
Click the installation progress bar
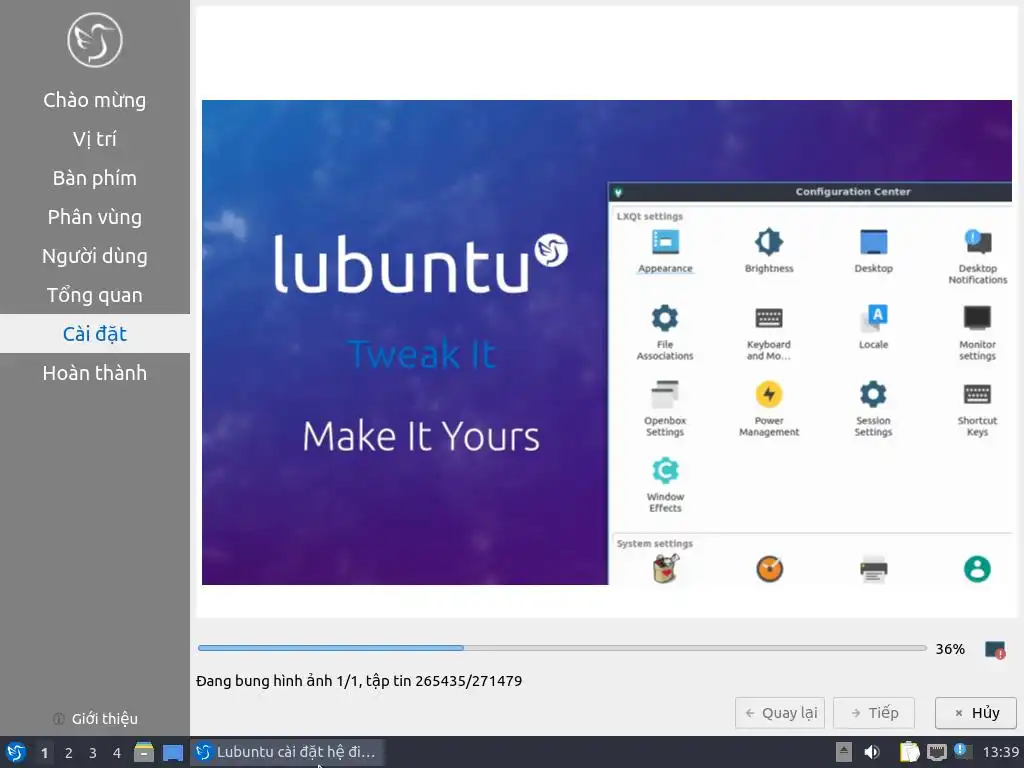(562, 648)
